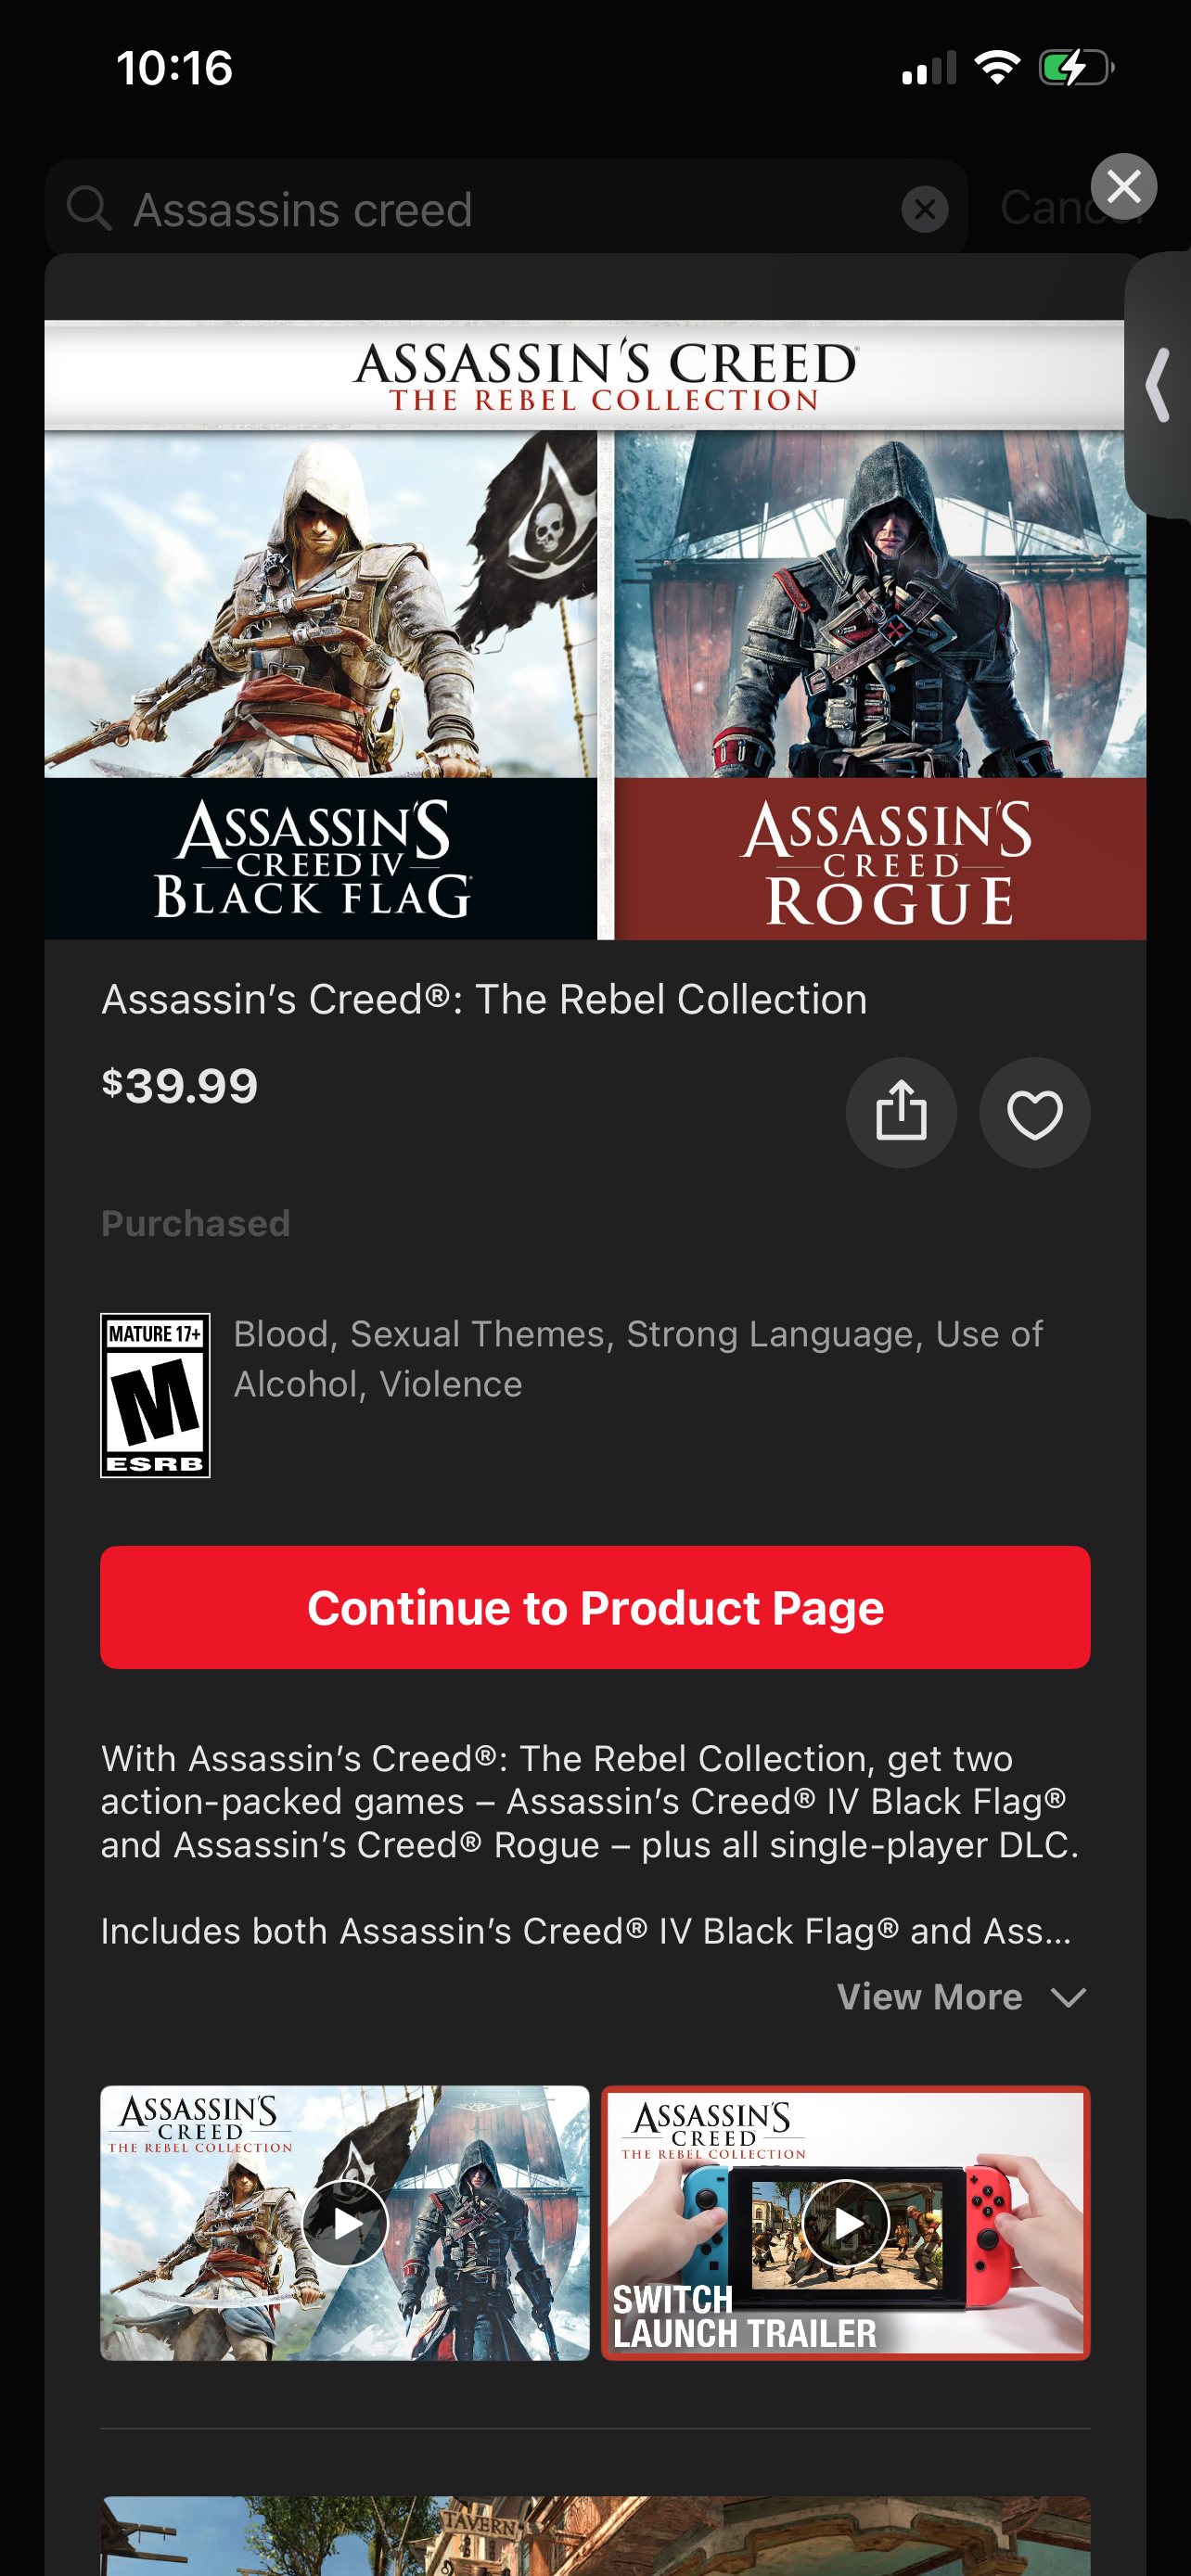This screenshot has width=1191, height=2576.
Task: Open the side panel arrow handle
Action: pyautogui.click(x=1159, y=385)
